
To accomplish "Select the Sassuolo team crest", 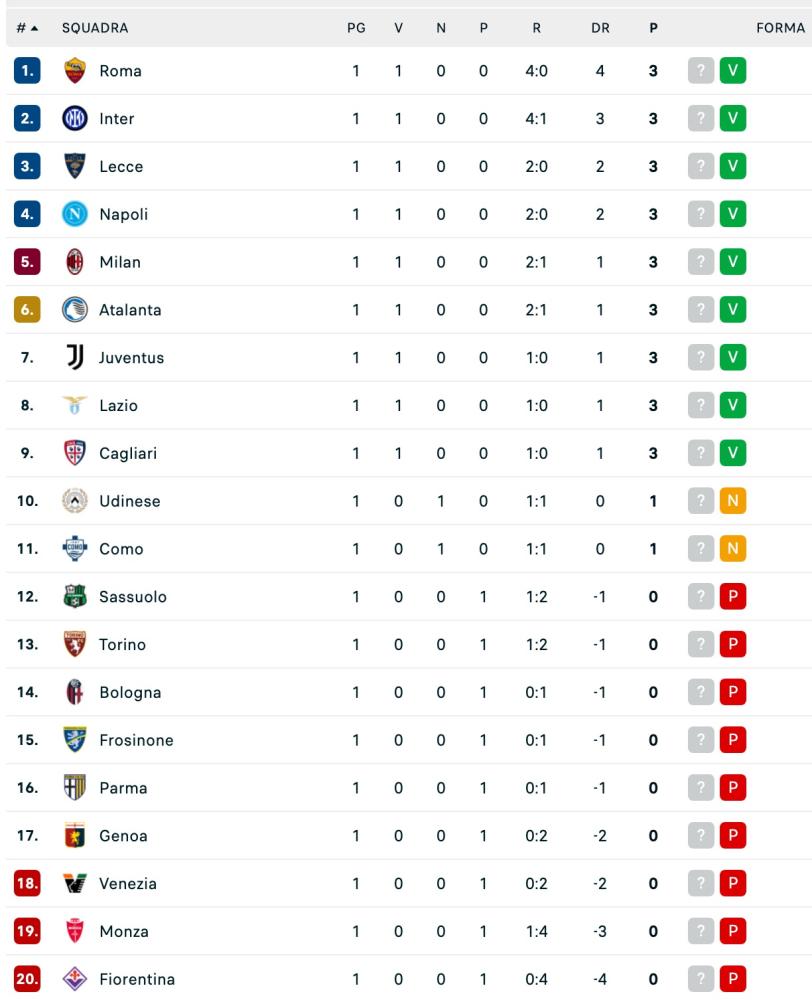I will coord(75,596).
